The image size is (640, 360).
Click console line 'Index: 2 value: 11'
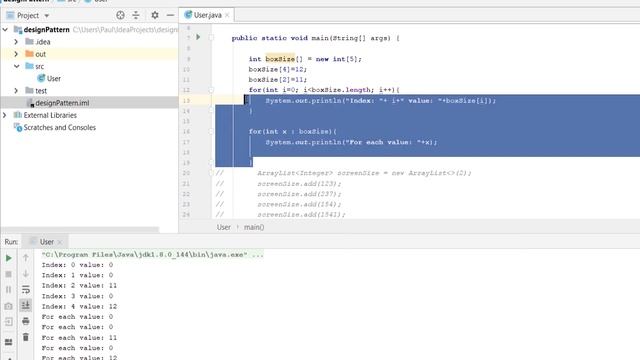point(79,286)
